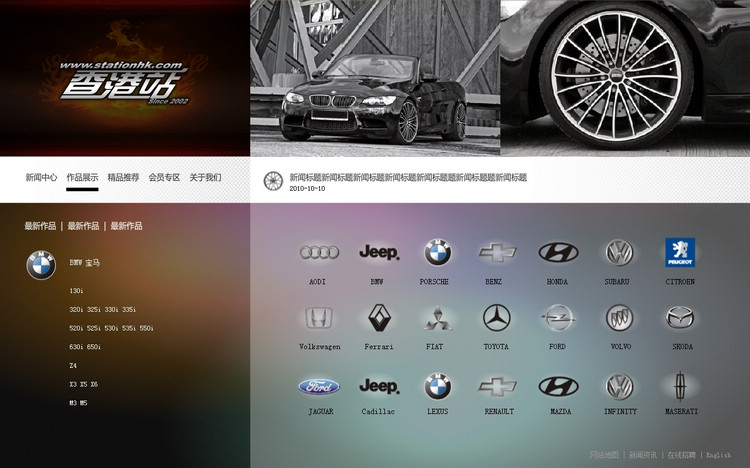This screenshot has height=468, width=750.
Task: Open the 新闻中心 menu item
Action: [x=41, y=178]
